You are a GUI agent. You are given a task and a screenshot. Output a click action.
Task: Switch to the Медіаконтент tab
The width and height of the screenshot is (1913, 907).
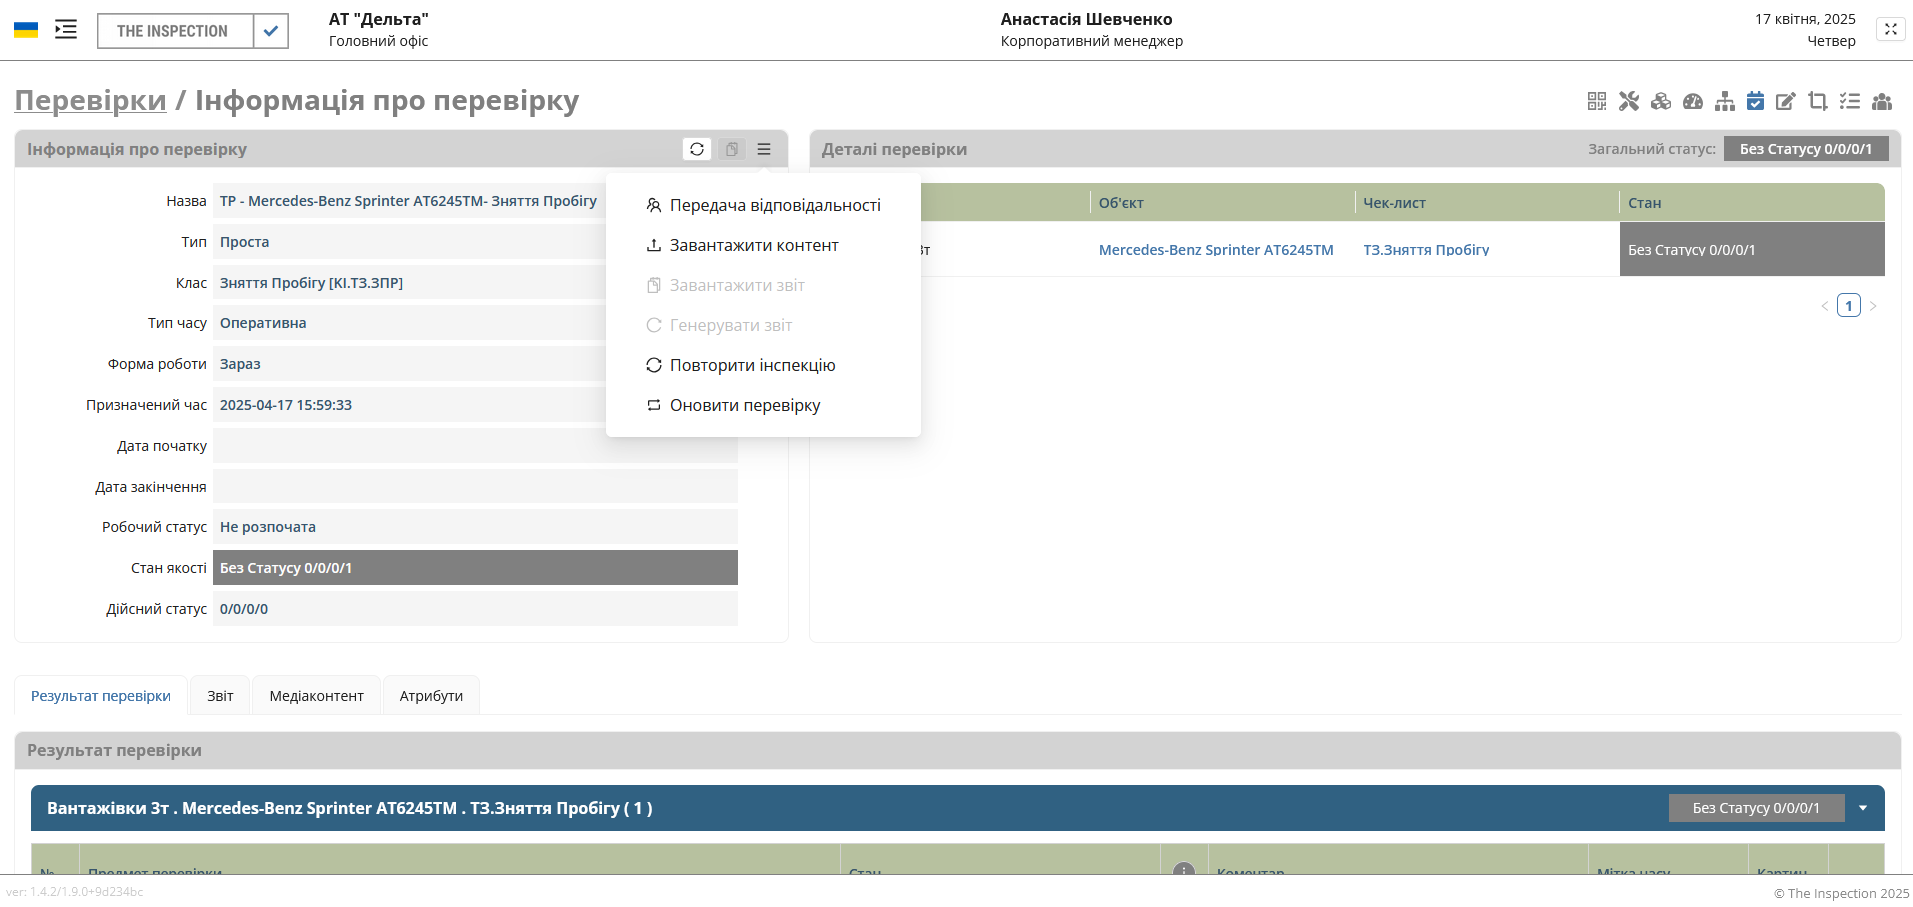click(316, 696)
